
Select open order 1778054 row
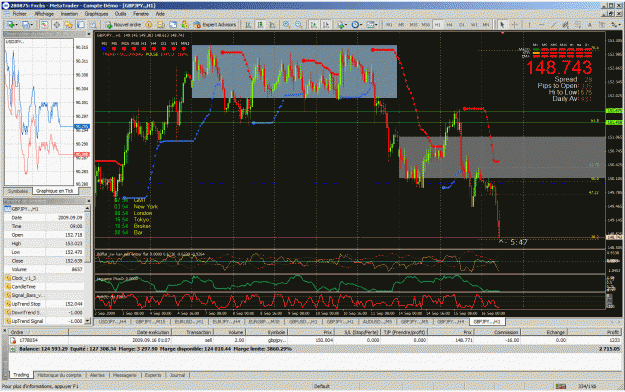click(x=315, y=340)
